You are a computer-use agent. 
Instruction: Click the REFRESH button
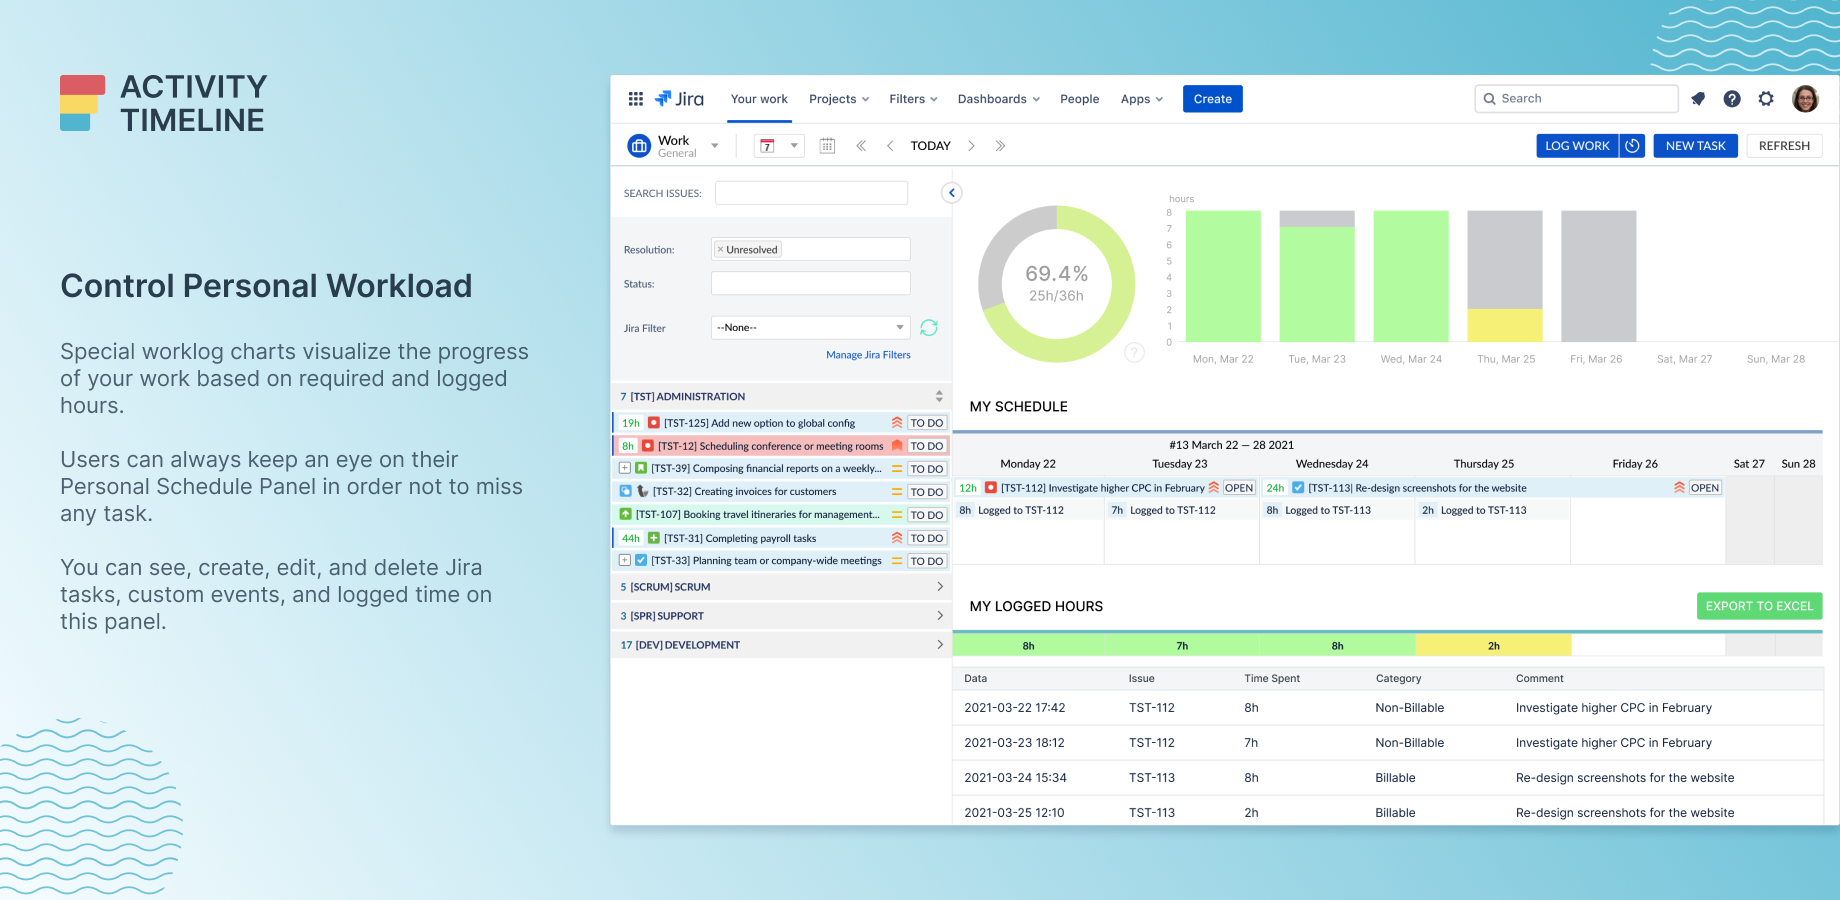[1784, 146]
